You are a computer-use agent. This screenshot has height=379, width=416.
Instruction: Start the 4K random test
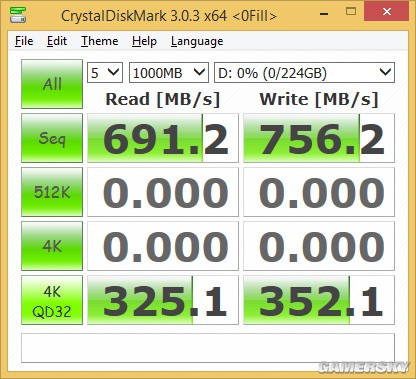52,246
